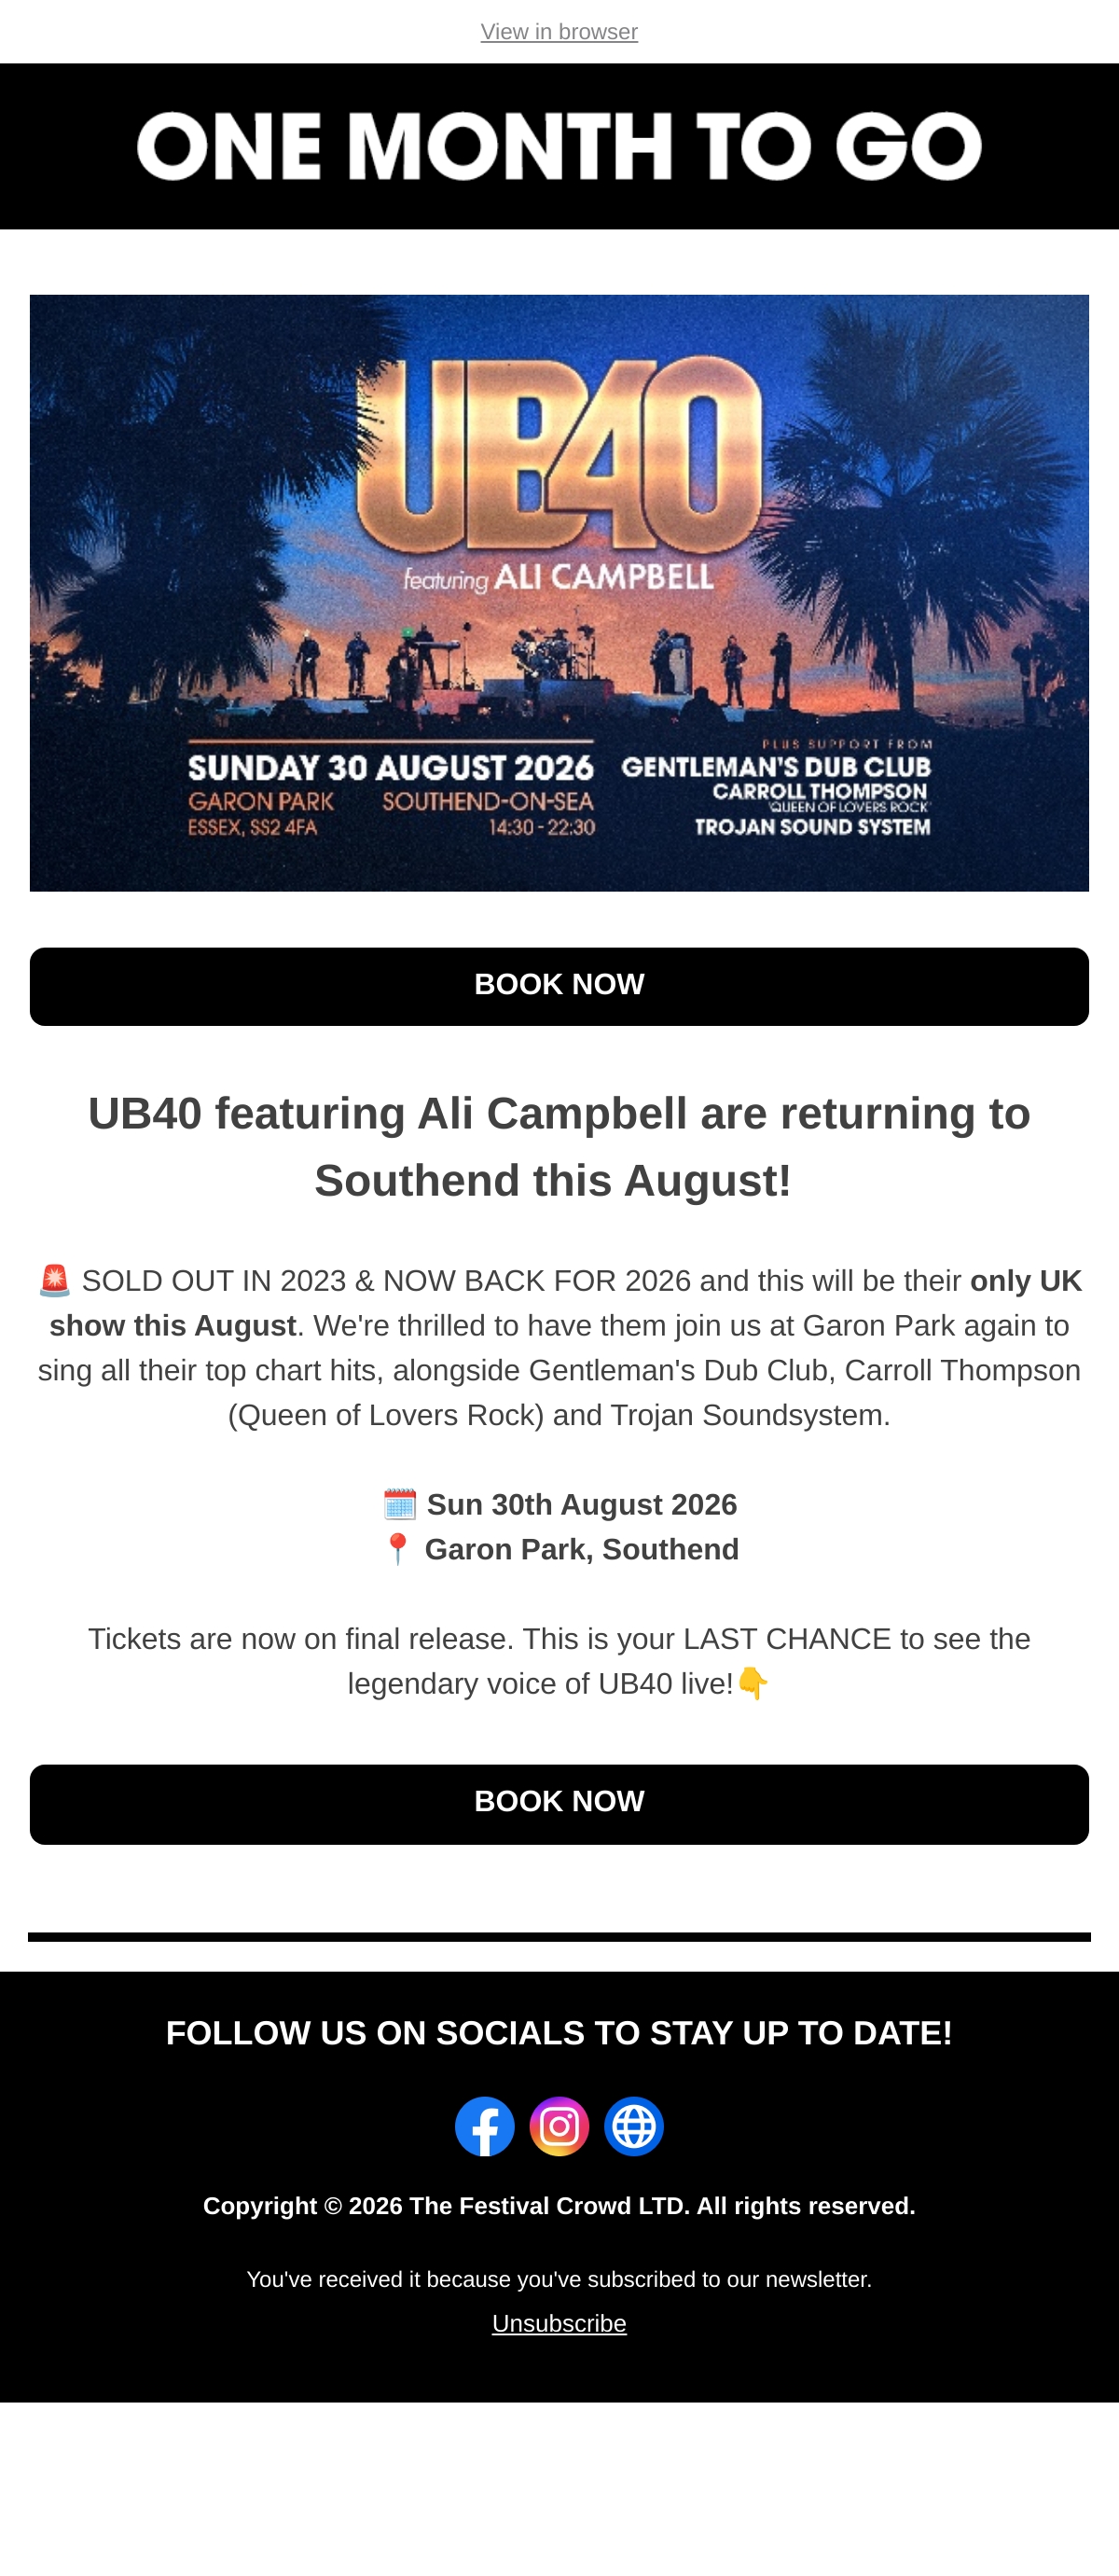Click the Festival Crowd LTD copyright line
Screen dimensions: 1119x2576
pyautogui.click(x=559, y=2206)
